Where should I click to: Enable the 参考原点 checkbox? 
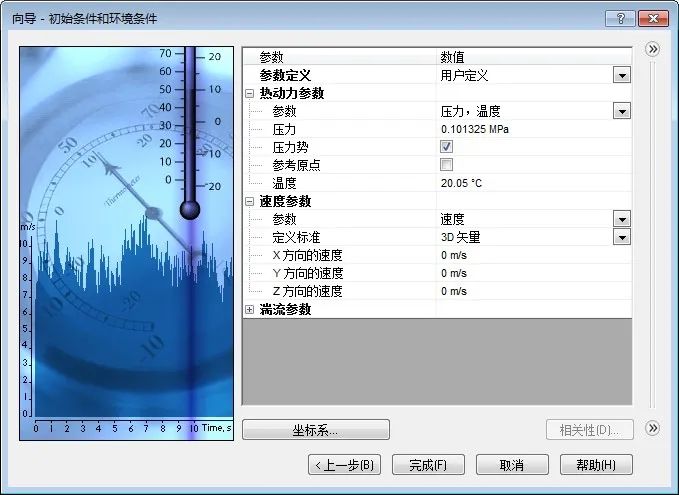tap(447, 165)
